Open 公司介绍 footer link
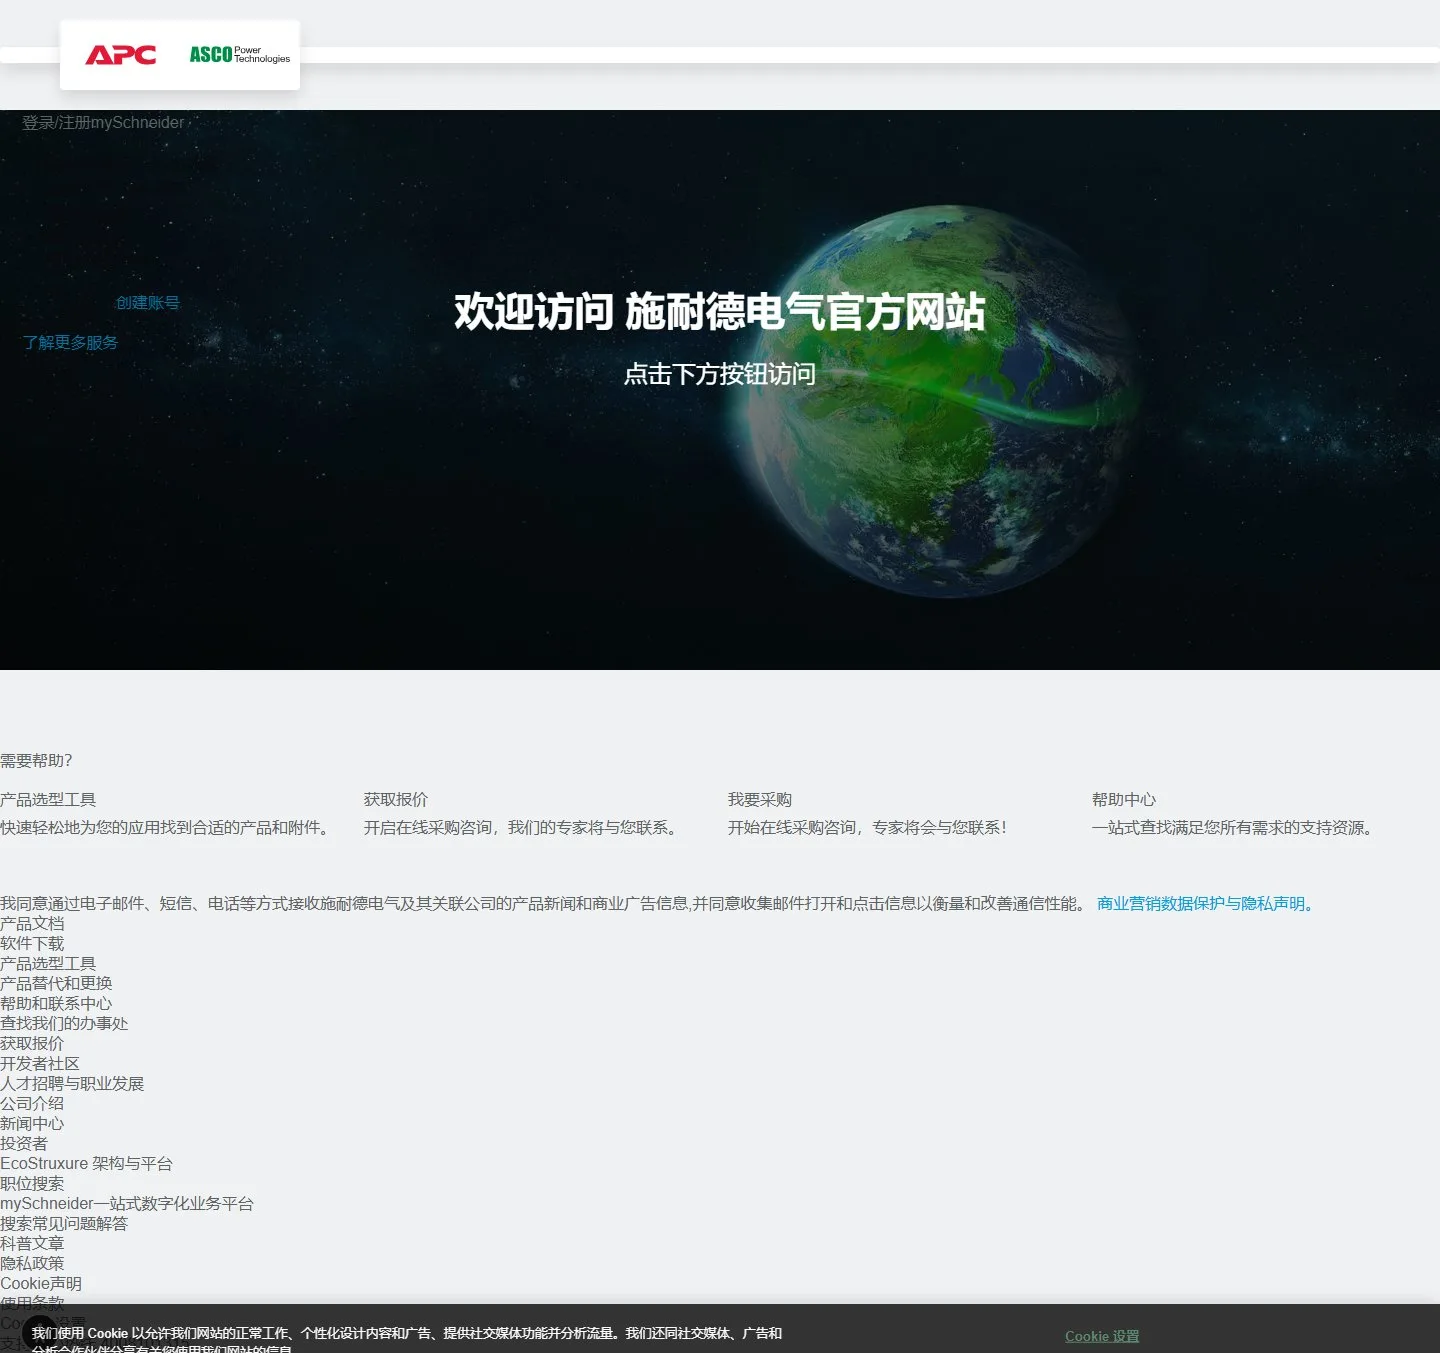1440x1353 pixels. click(x=32, y=1103)
